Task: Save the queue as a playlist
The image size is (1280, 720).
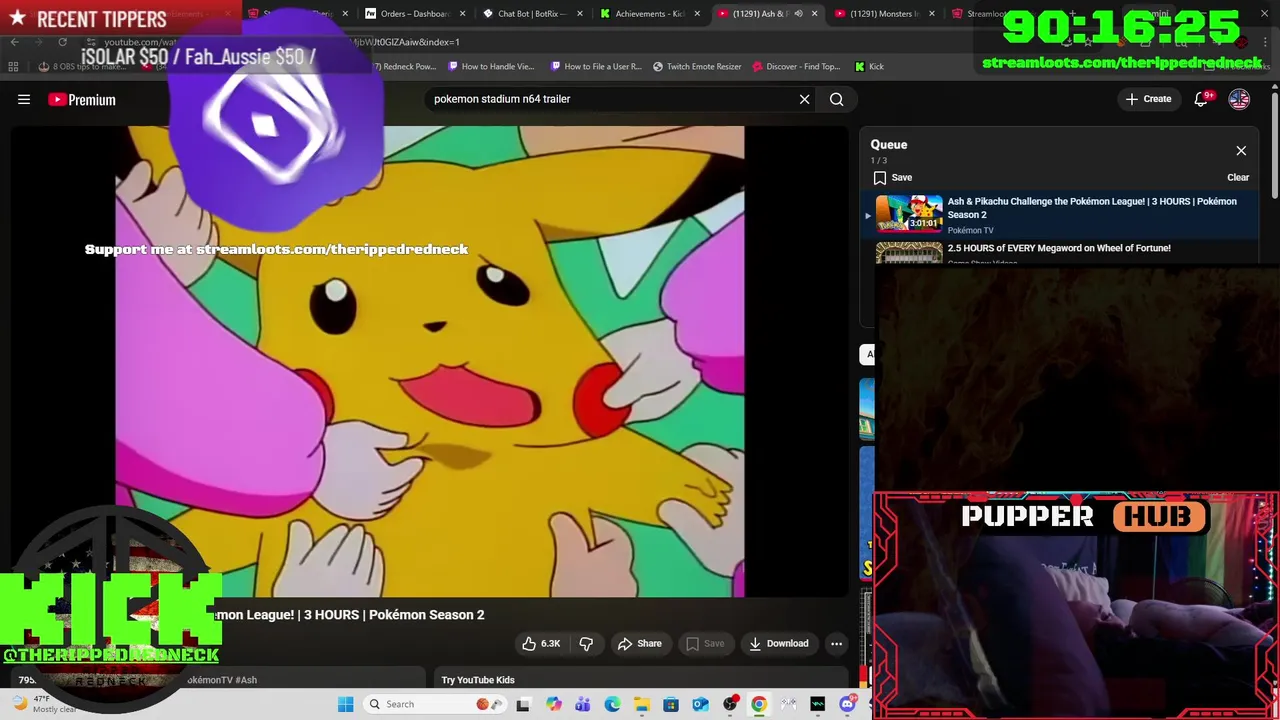Action: [x=892, y=177]
